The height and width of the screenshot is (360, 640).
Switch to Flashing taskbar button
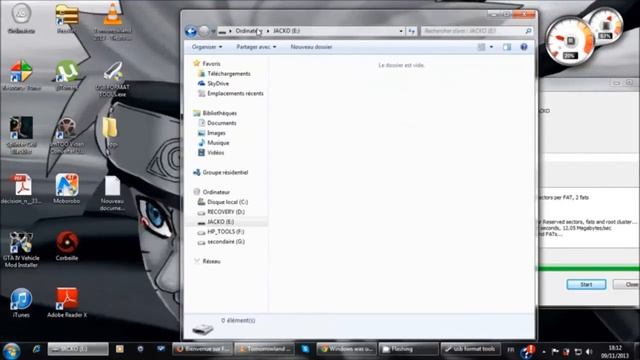point(409,349)
